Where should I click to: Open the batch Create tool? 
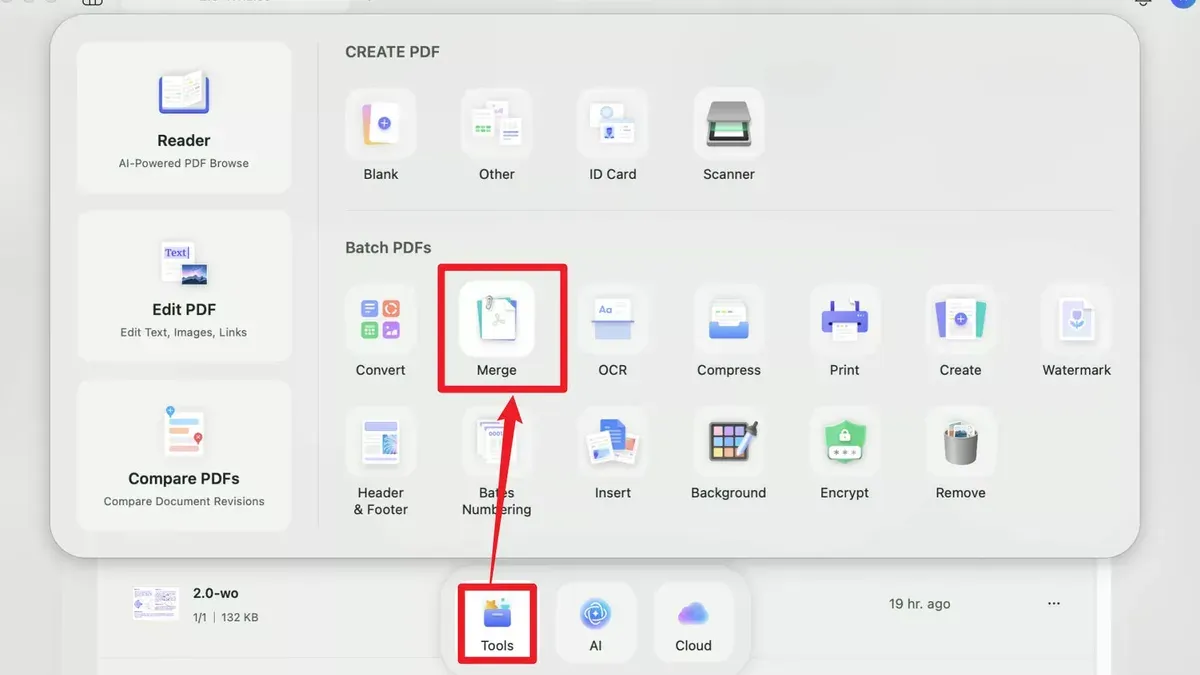click(x=961, y=332)
